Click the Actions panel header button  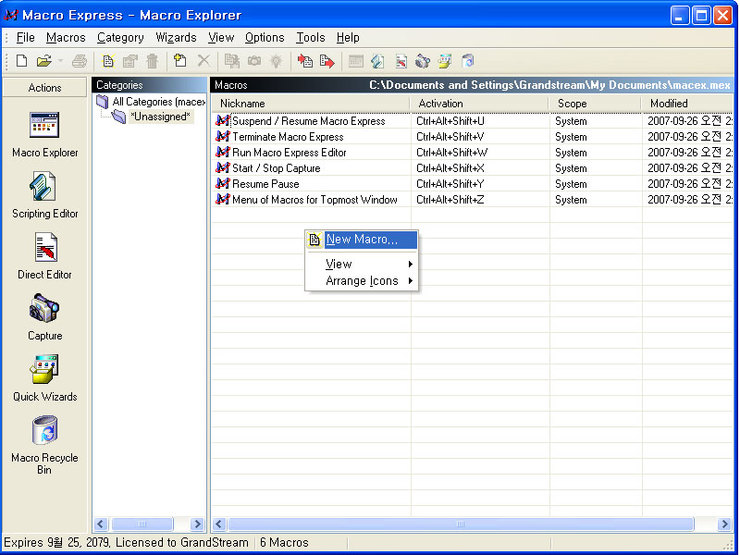pyautogui.click(x=45, y=87)
